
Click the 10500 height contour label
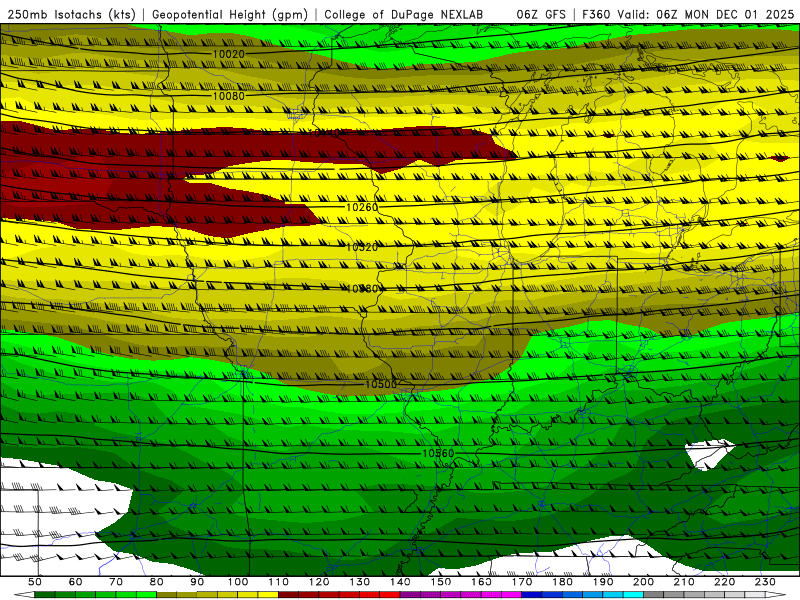(381, 384)
